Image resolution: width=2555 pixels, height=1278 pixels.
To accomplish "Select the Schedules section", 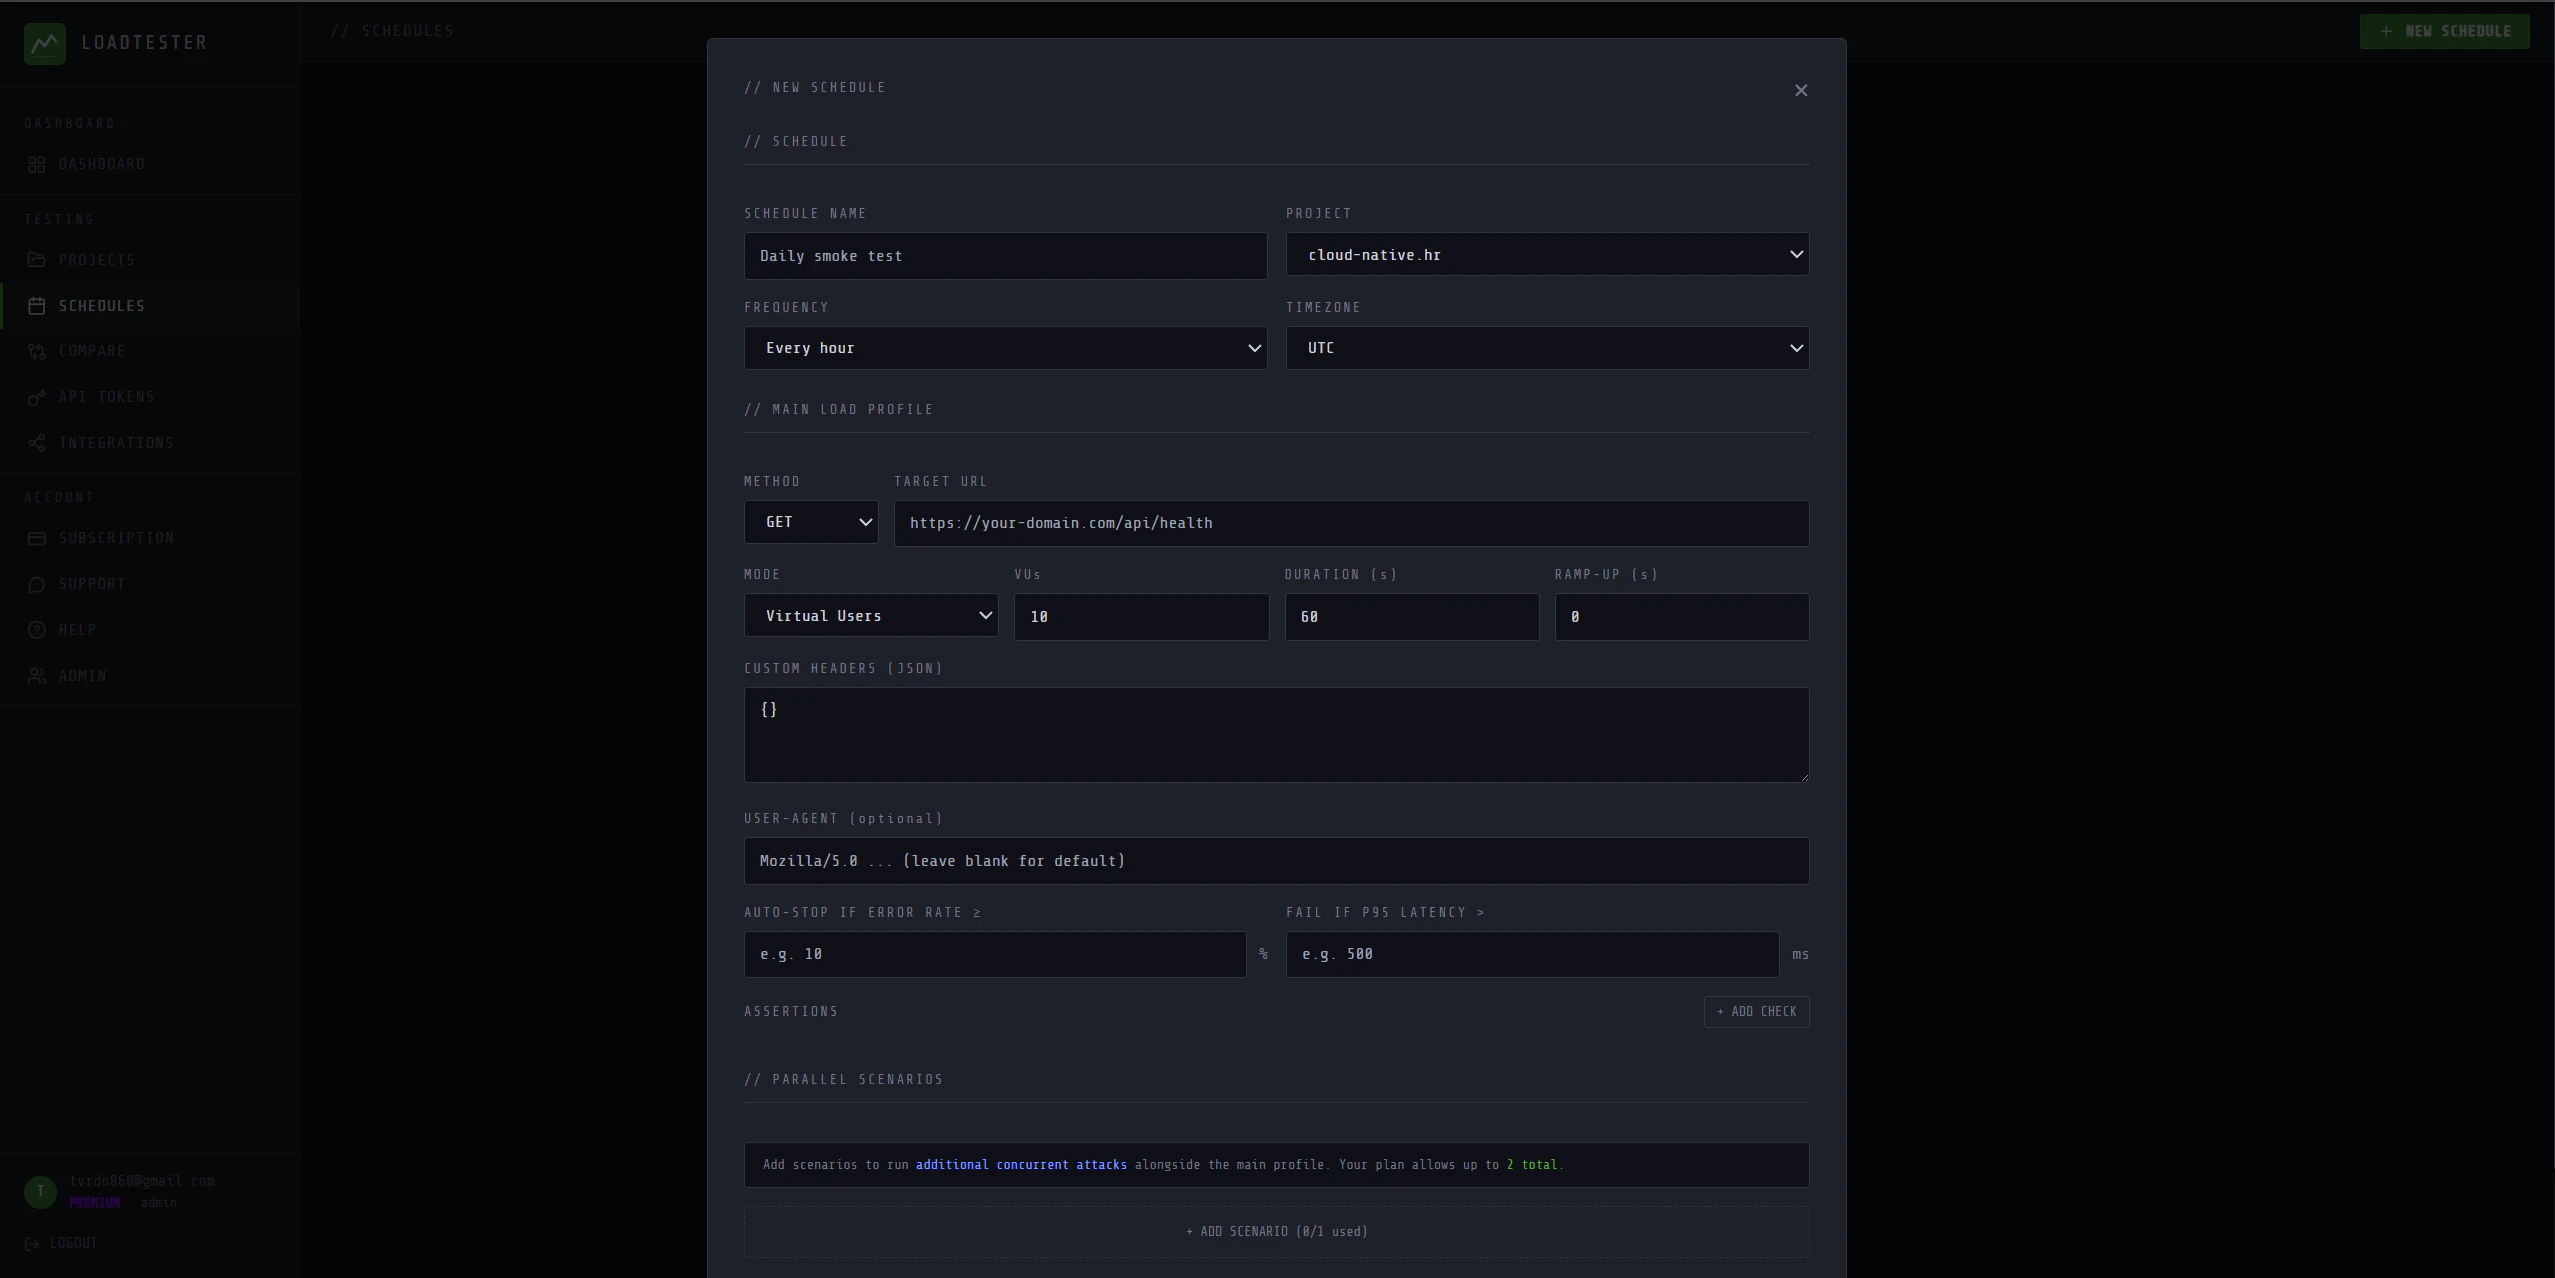I will point(102,305).
